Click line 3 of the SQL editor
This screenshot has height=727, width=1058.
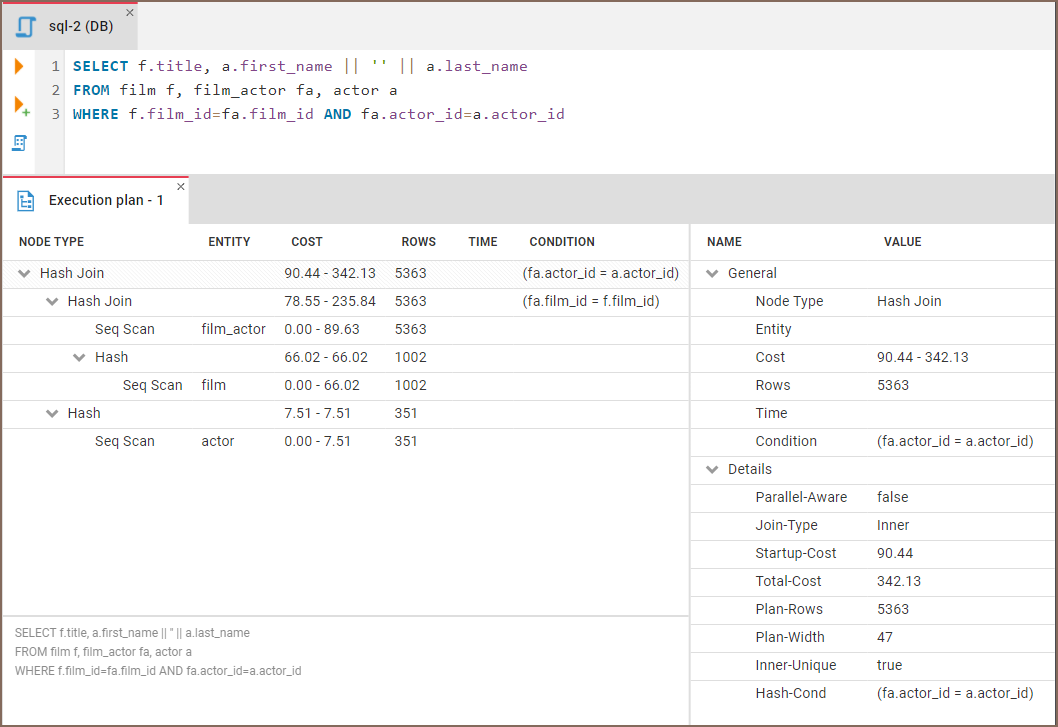(318, 115)
